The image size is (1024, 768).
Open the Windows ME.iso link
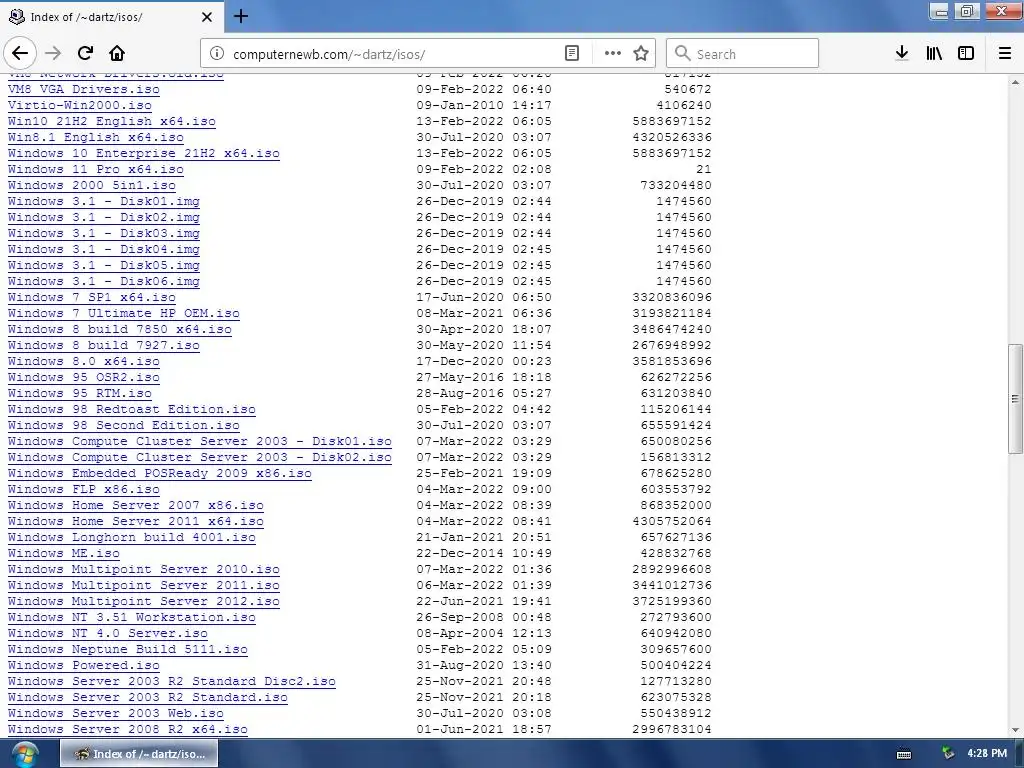click(x=64, y=553)
